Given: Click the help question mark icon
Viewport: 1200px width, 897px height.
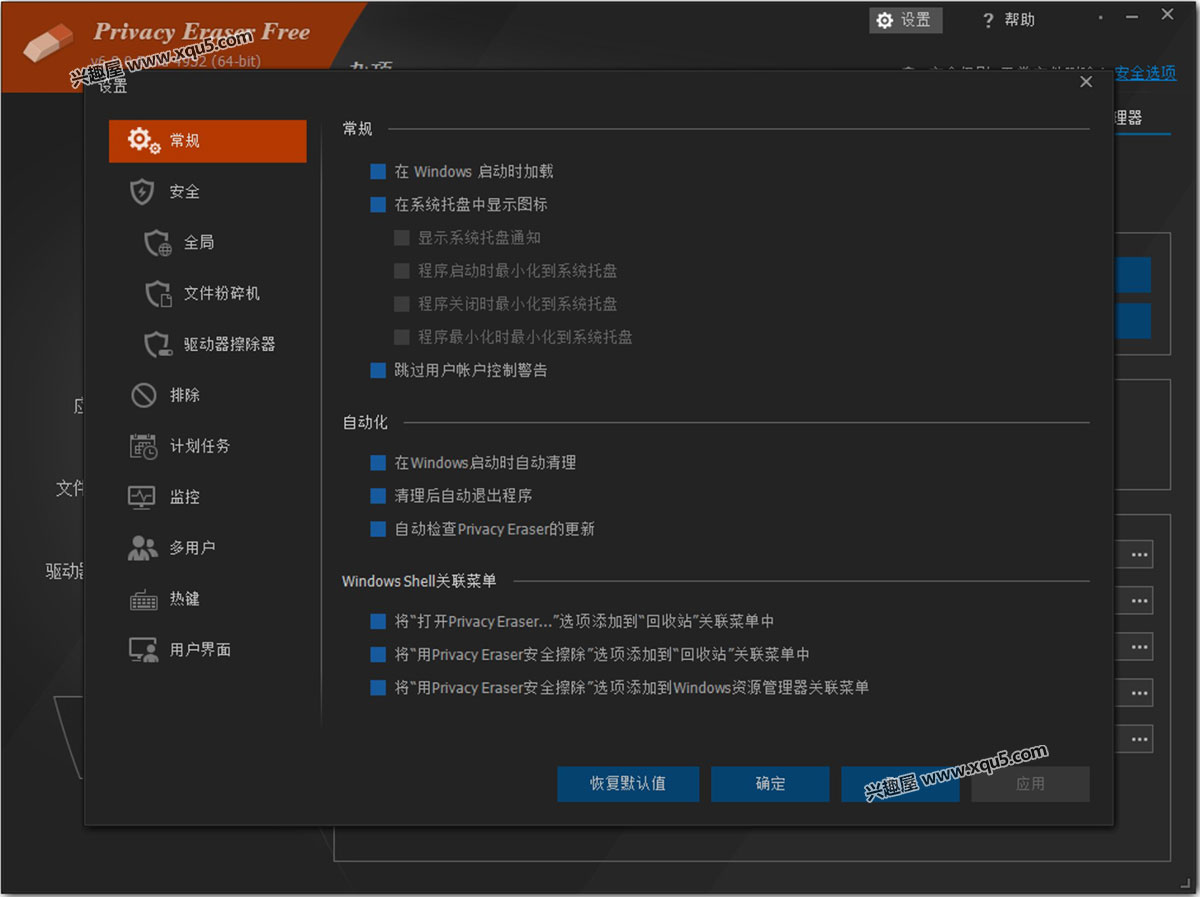Looking at the screenshot, I should click(x=988, y=21).
